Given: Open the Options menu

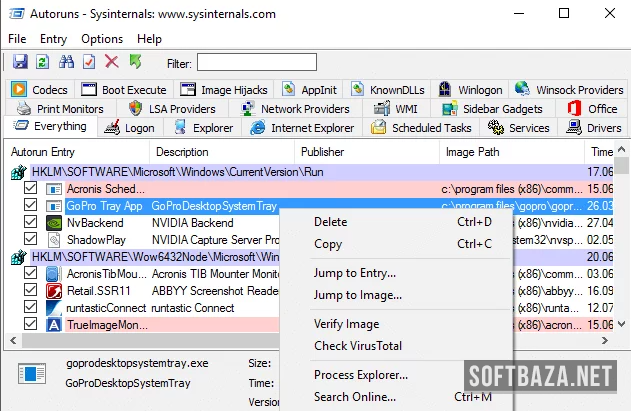Looking at the screenshot, I should point(102,39).
